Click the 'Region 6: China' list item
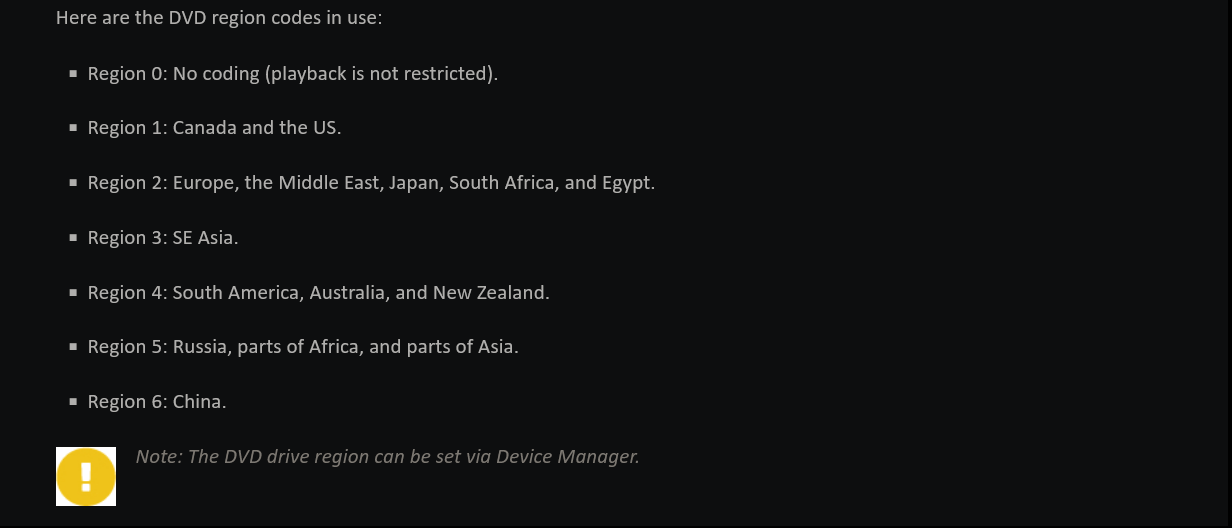Screen dimensions: 1232x528 (x=157, y=402)
